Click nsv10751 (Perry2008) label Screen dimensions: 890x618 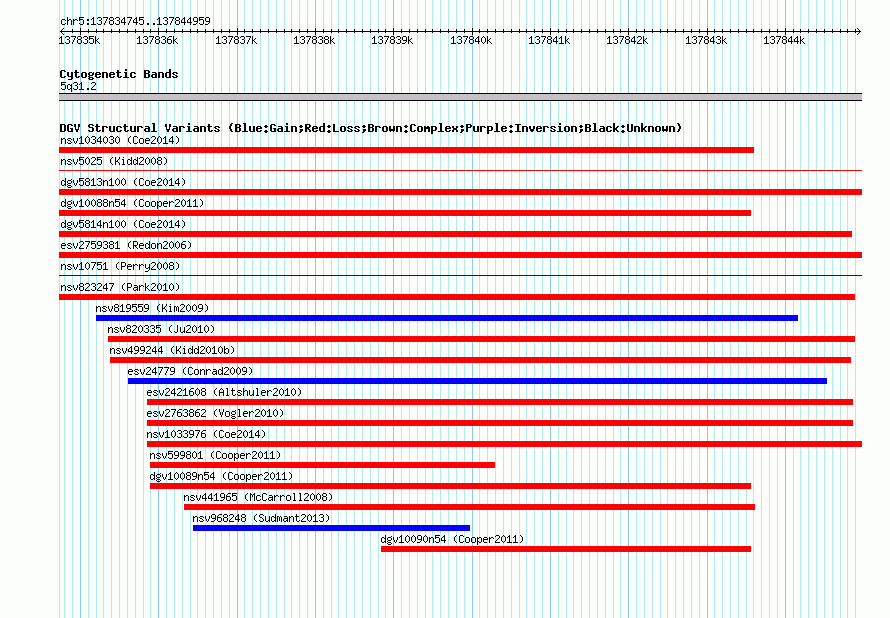pos(120,266)
